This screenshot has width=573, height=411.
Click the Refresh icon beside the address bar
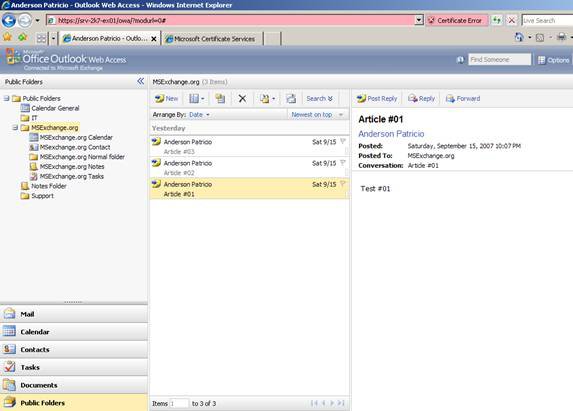pyautogui.click(x=496, y=20)
